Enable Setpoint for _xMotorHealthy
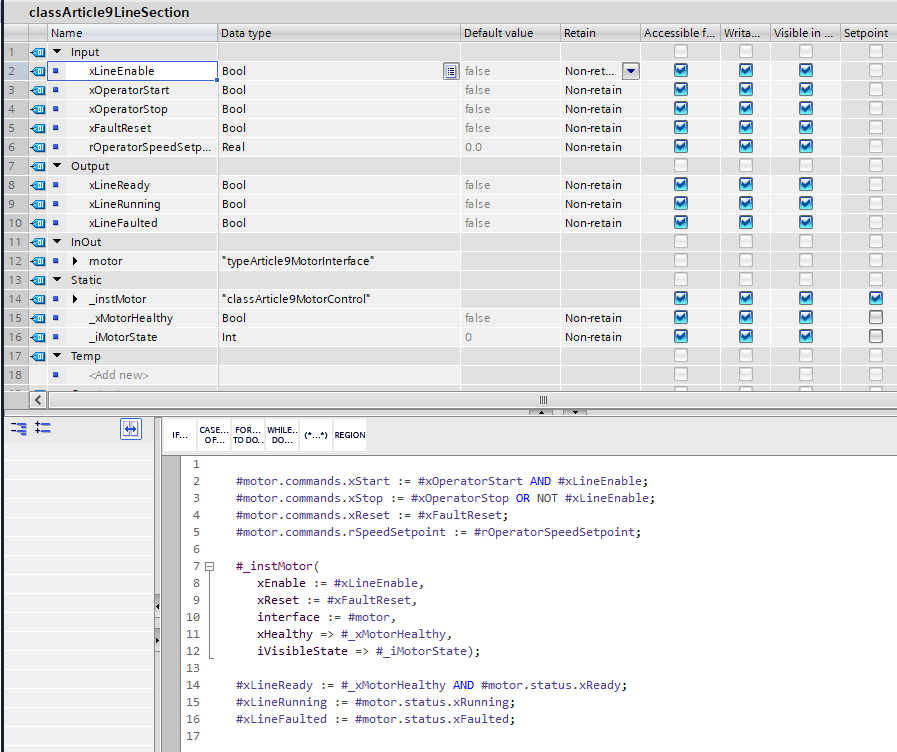The width and height of the screenshot is (897, 752). click(876, 317)
